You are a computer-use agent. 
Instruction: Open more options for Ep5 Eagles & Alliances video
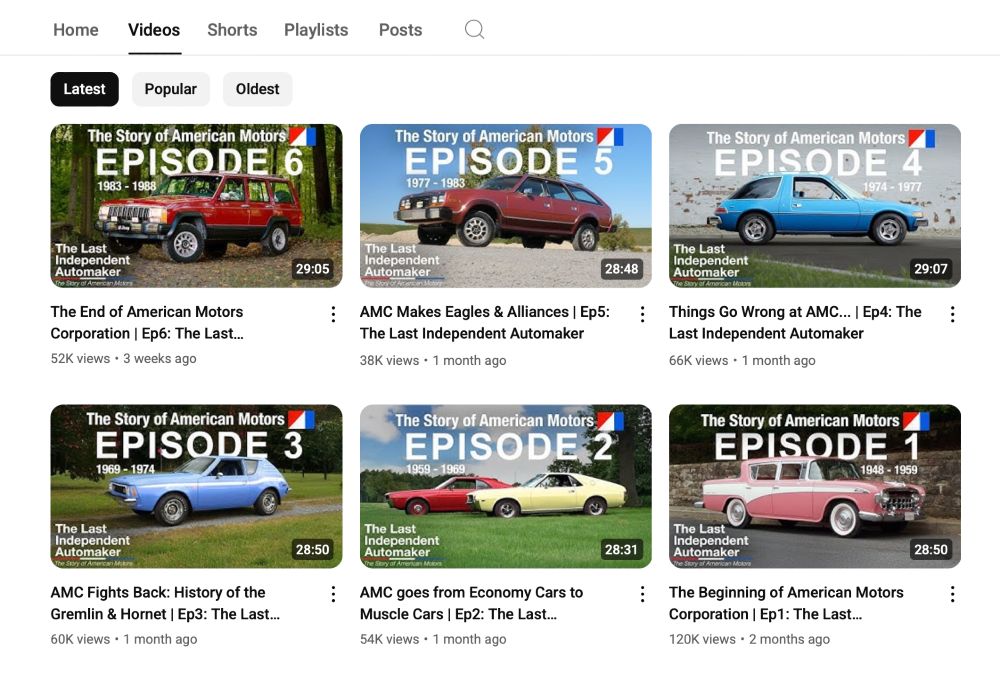click(x=642, y=314)
